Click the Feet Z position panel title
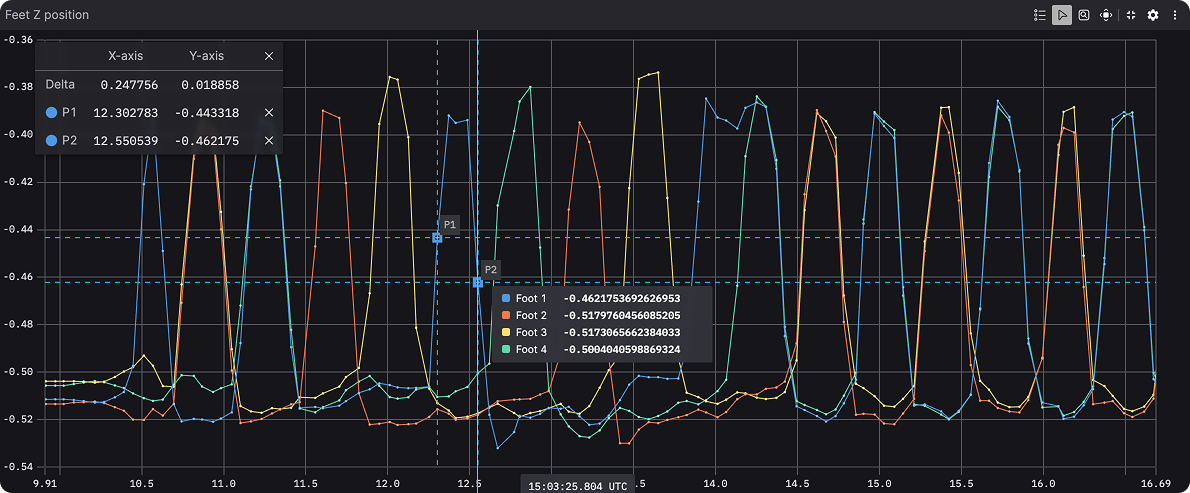This screenshot has height=493, width=1190. pyautogui.click(x=47, y=15)
